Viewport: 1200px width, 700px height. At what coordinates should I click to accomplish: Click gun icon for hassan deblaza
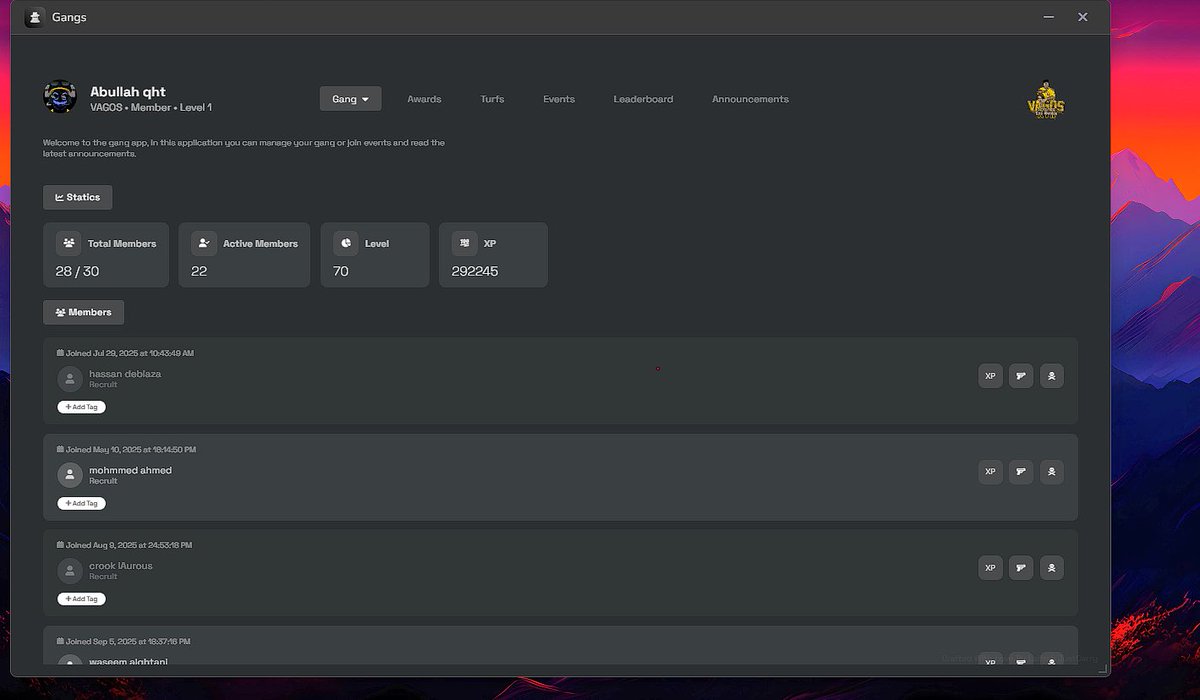click(1021, 376)
